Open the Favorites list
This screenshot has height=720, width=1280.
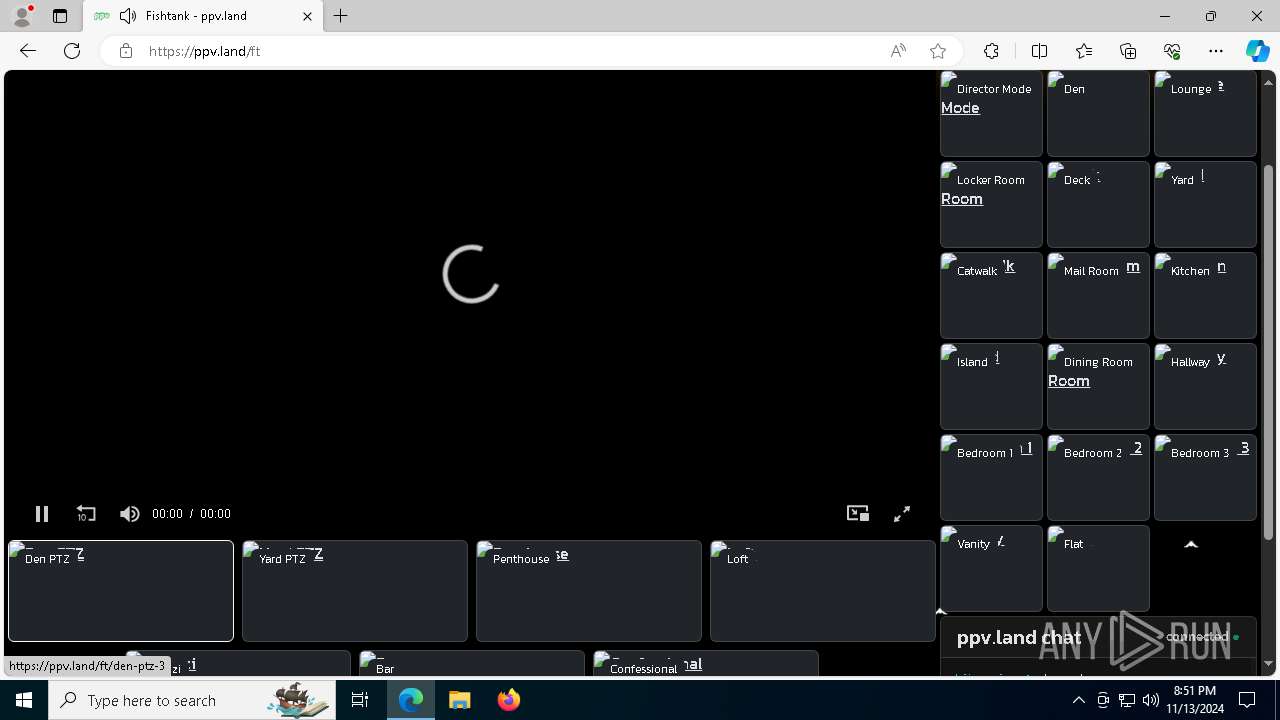(1084, 51)
